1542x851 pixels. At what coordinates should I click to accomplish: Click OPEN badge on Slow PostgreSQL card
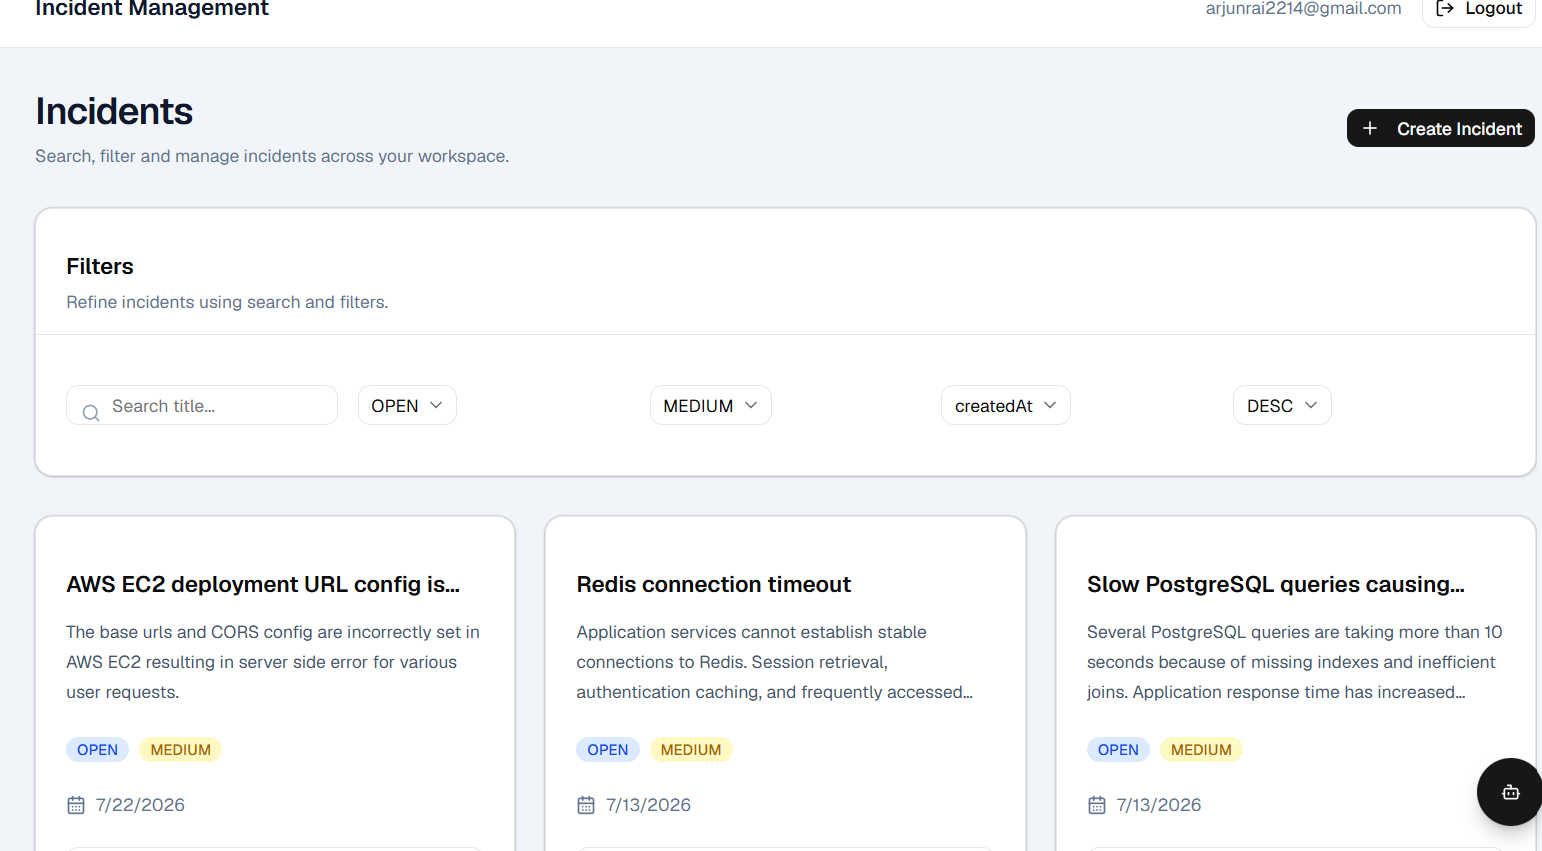[x=1118, y=750]
